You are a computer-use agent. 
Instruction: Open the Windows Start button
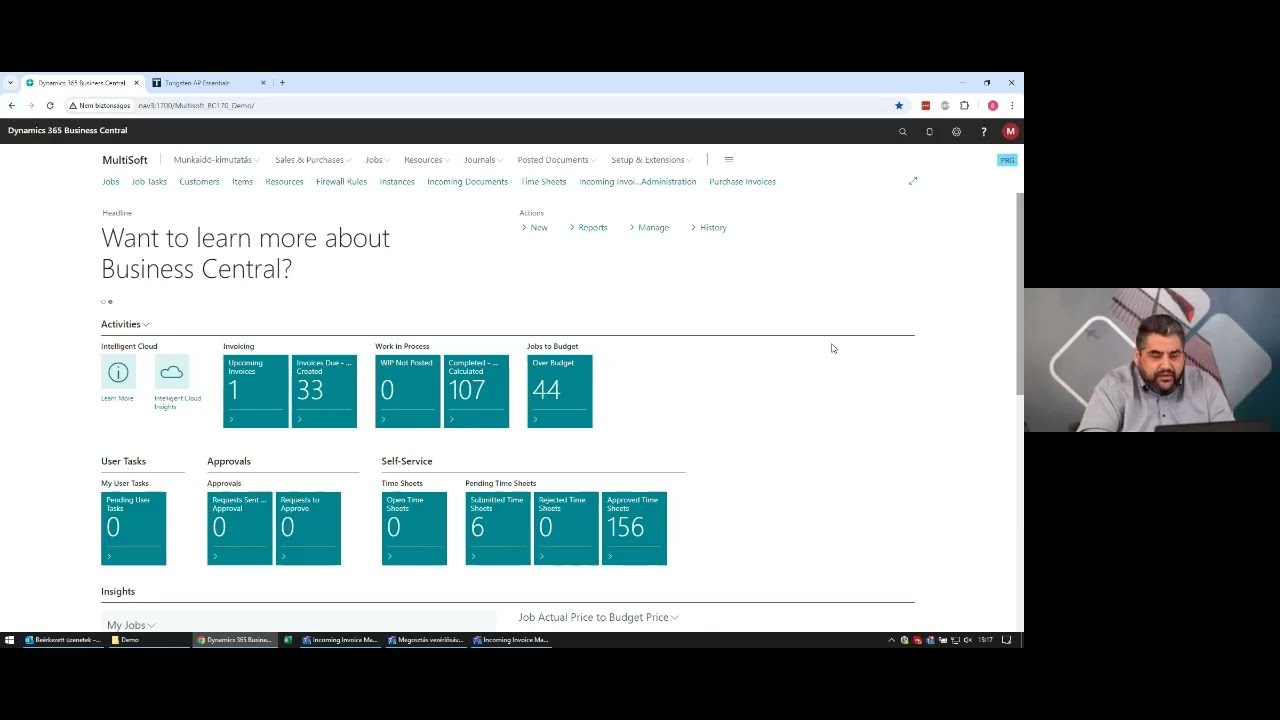click(9, 640)
